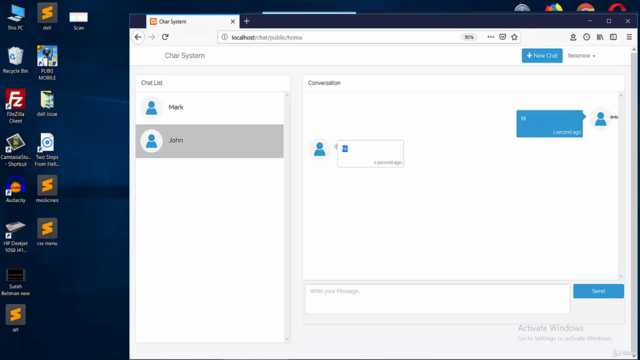
Task: Click the received message avatar icon
Action: [x=320, y=149]
